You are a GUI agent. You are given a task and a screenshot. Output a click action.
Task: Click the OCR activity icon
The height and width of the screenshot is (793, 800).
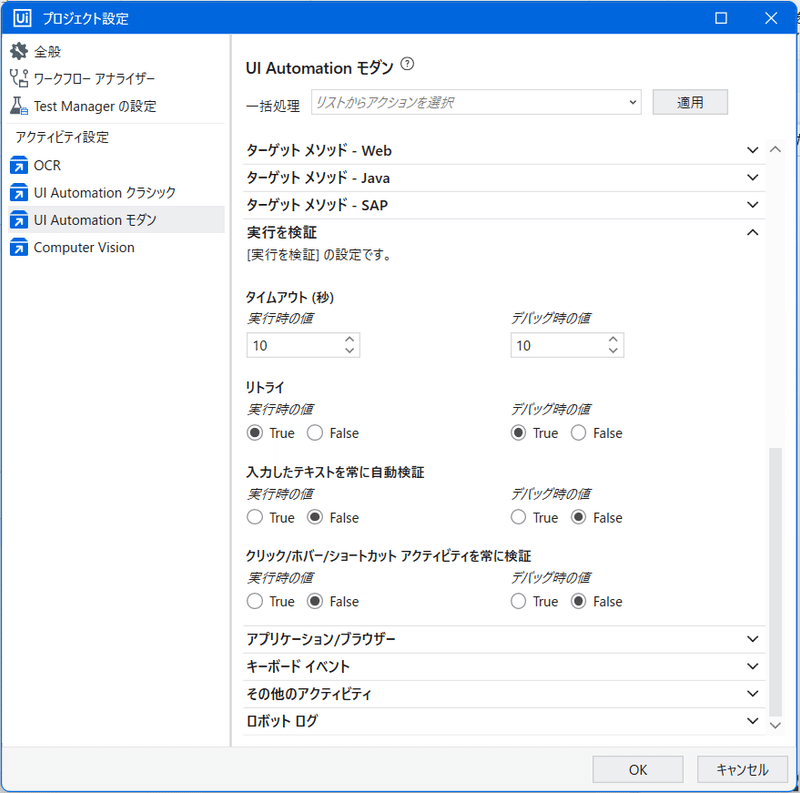19,165
